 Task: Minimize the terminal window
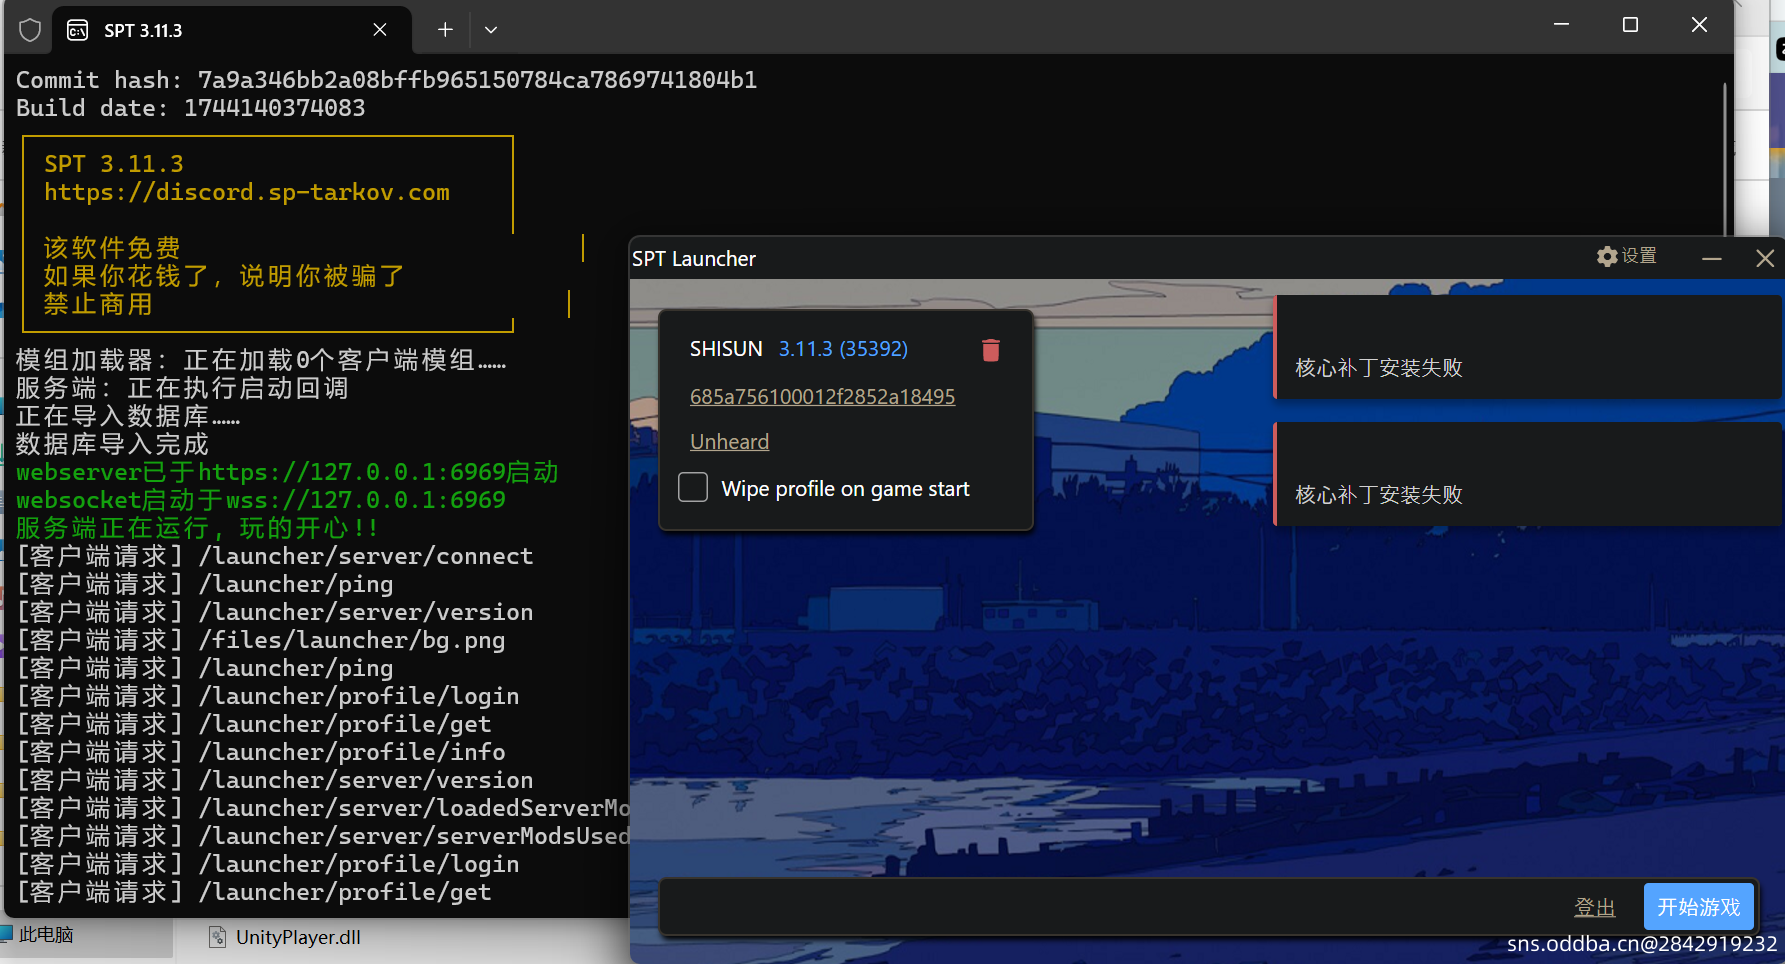[x=1561, y=25]
